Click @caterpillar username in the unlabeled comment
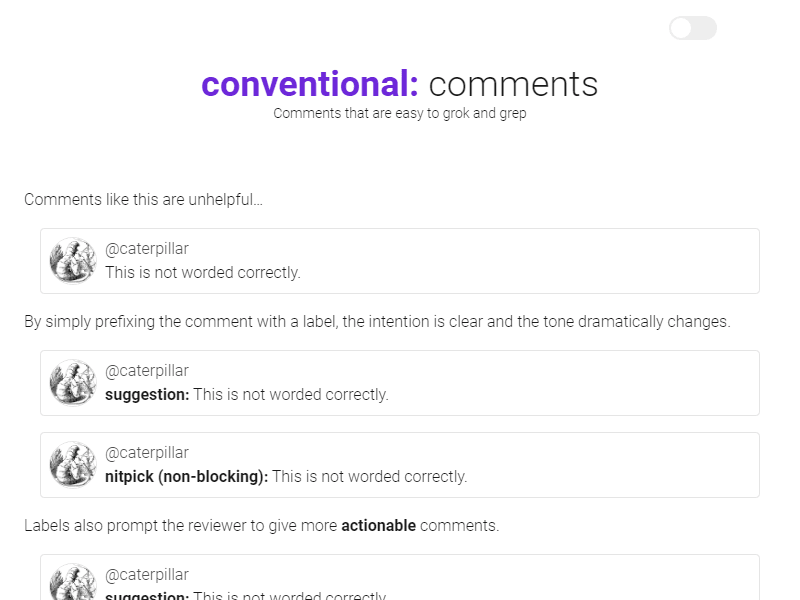The height and width of the screenshot is (600, 800). [x=147, y=249]
